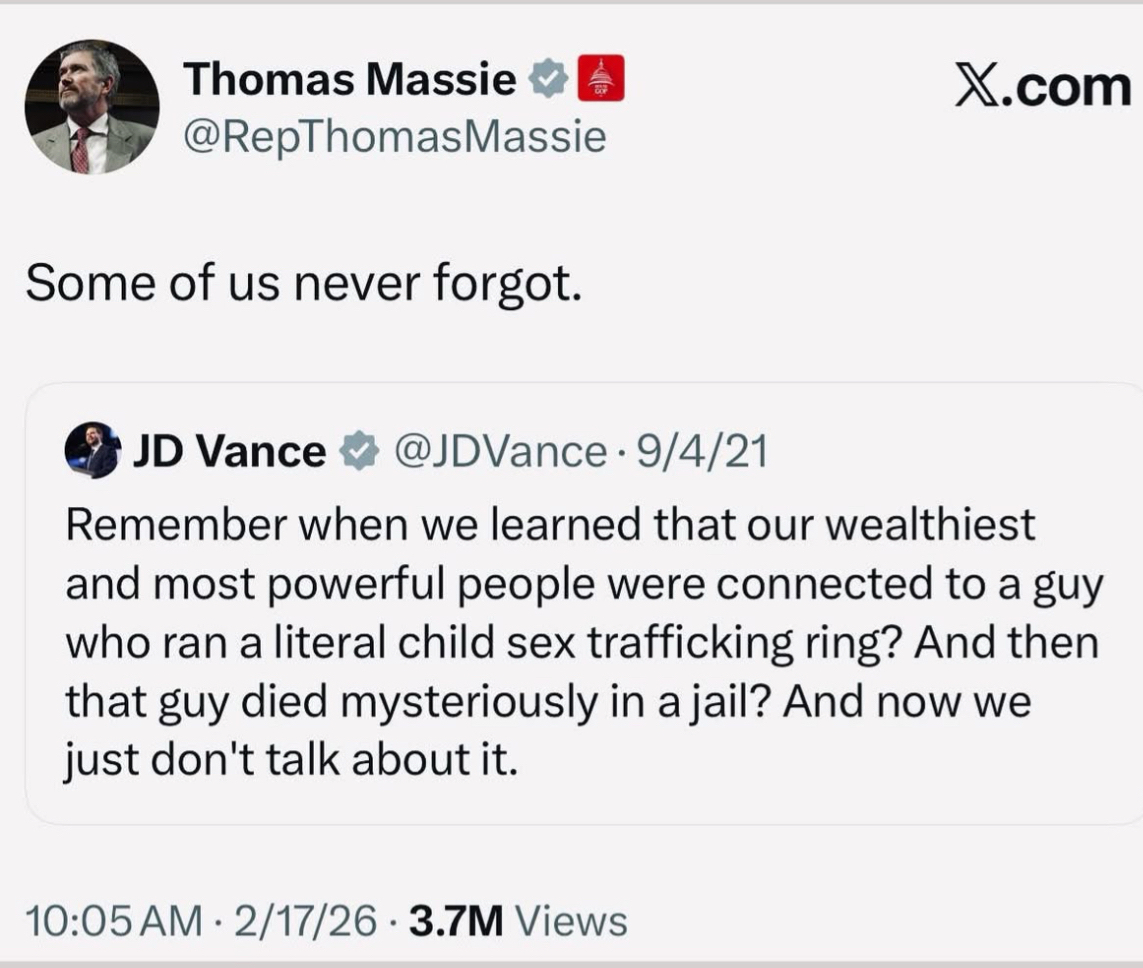Click the verified checkmark next to JD Vance
1143x968 pixels.
tap(354, 452)
